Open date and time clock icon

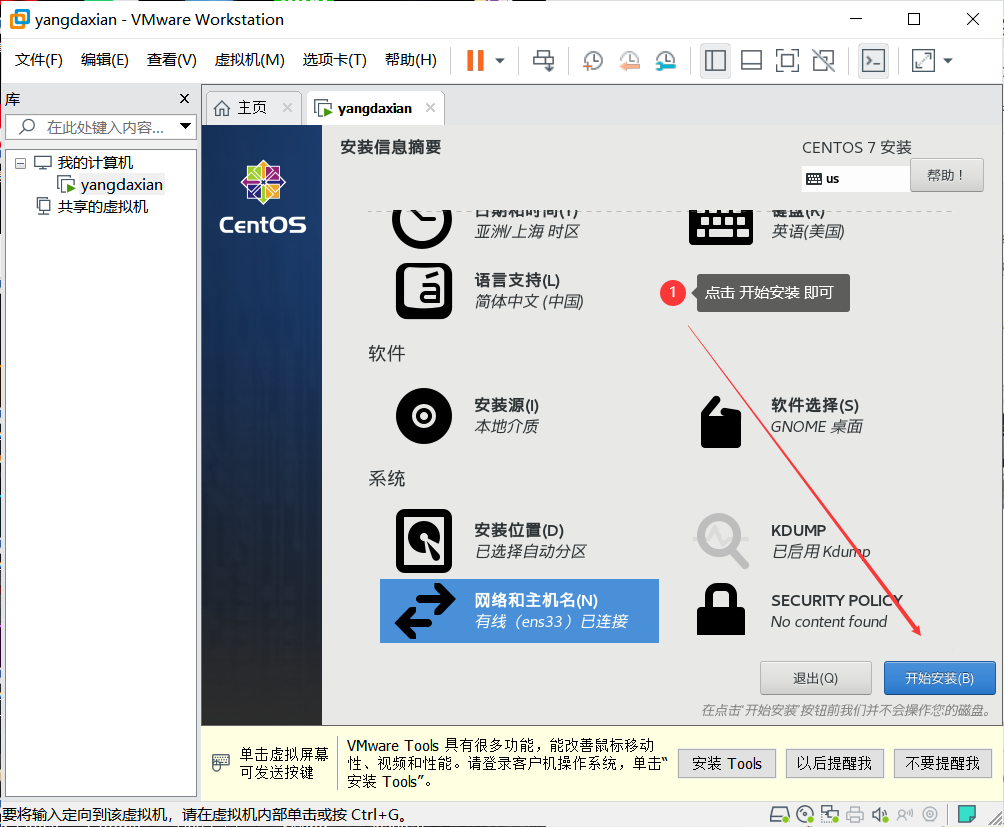(422, 229)
